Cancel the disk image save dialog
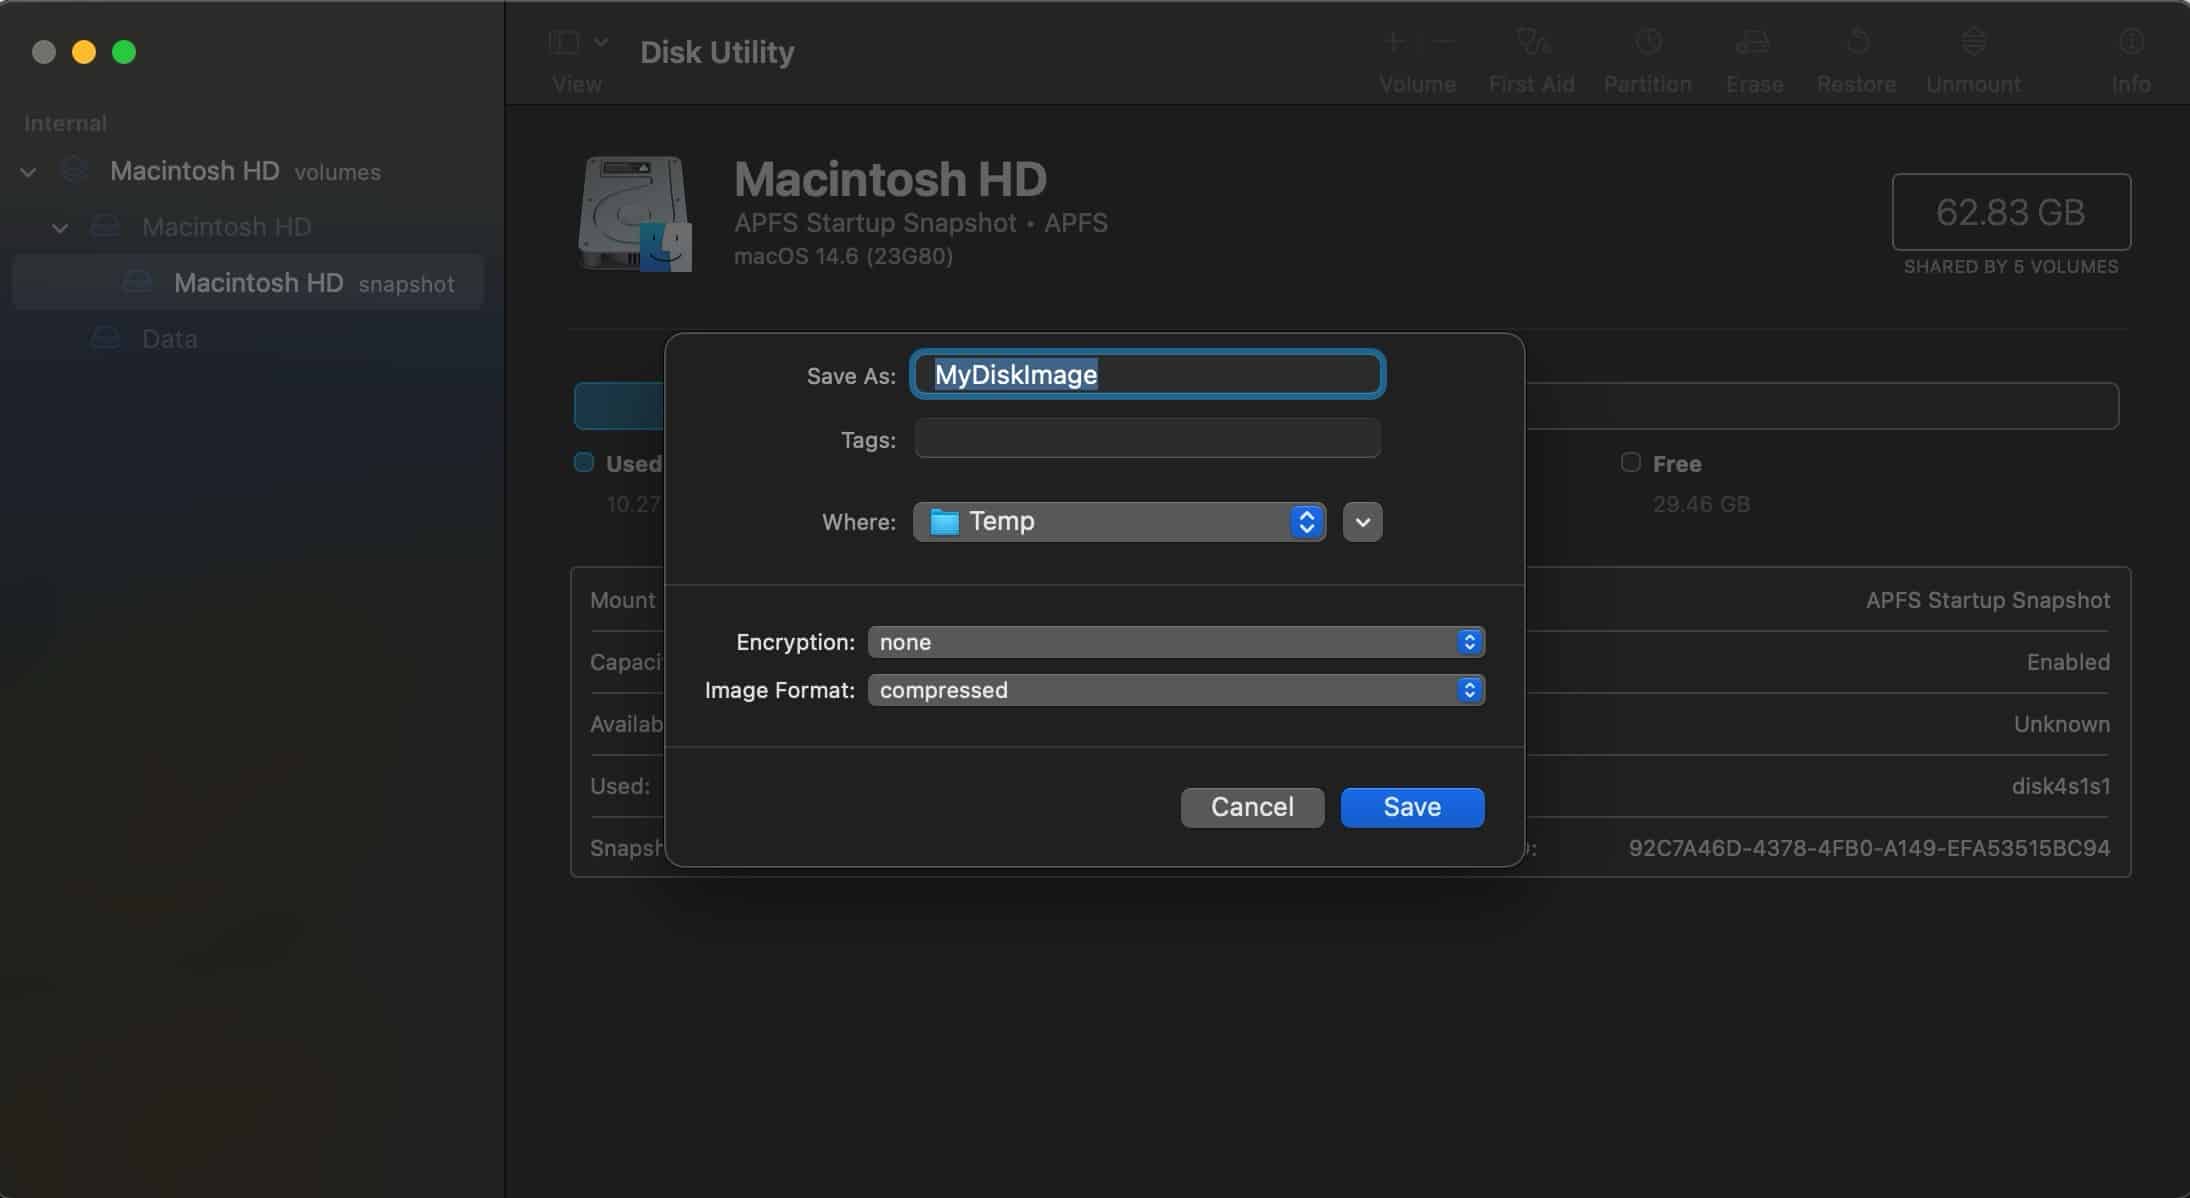This screenshot has width=2190, height=1198. pos(1252,807)
